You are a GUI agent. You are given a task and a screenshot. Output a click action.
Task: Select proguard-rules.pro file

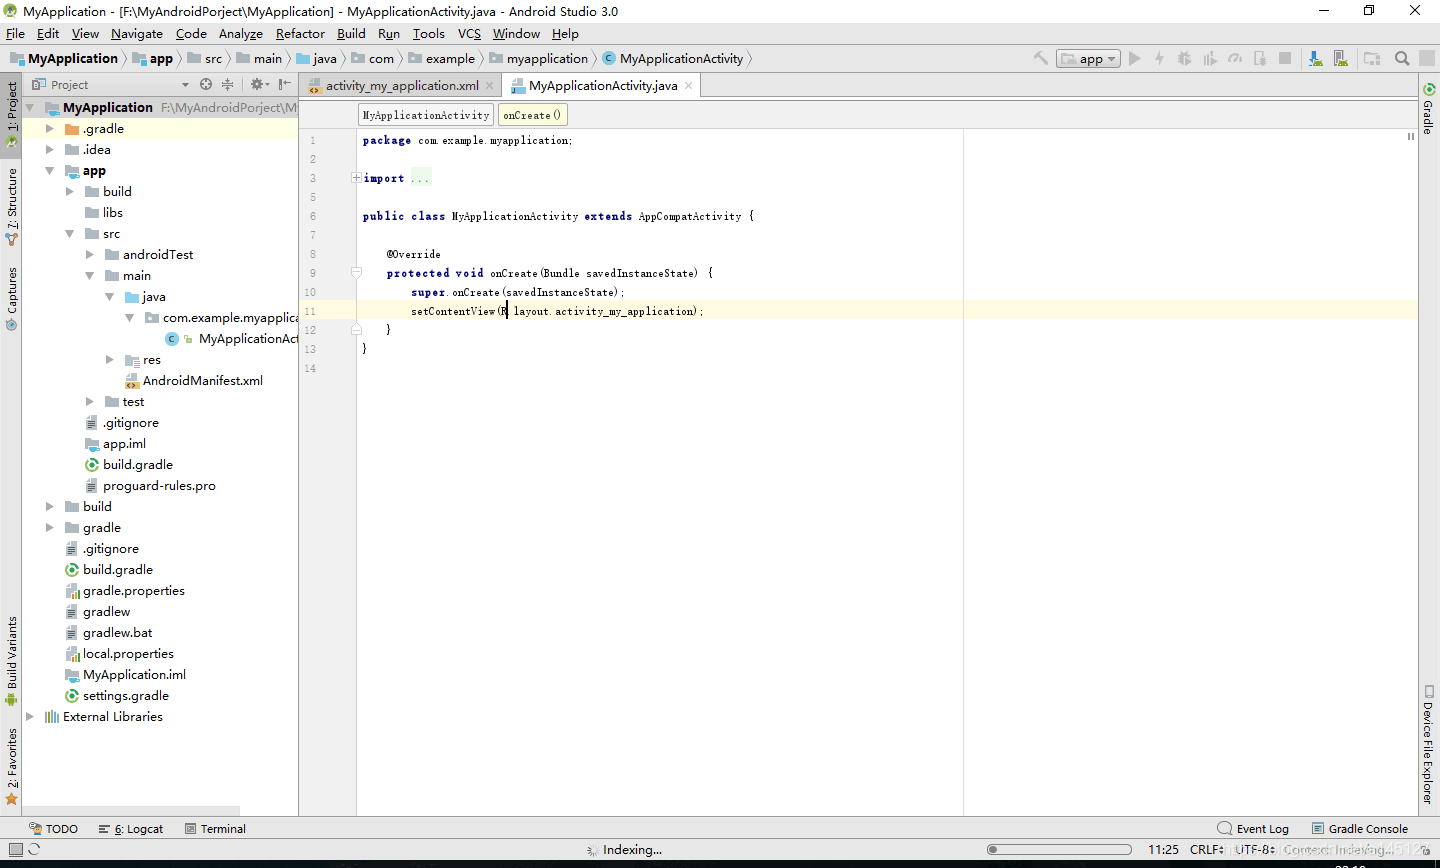click(150, 486)
